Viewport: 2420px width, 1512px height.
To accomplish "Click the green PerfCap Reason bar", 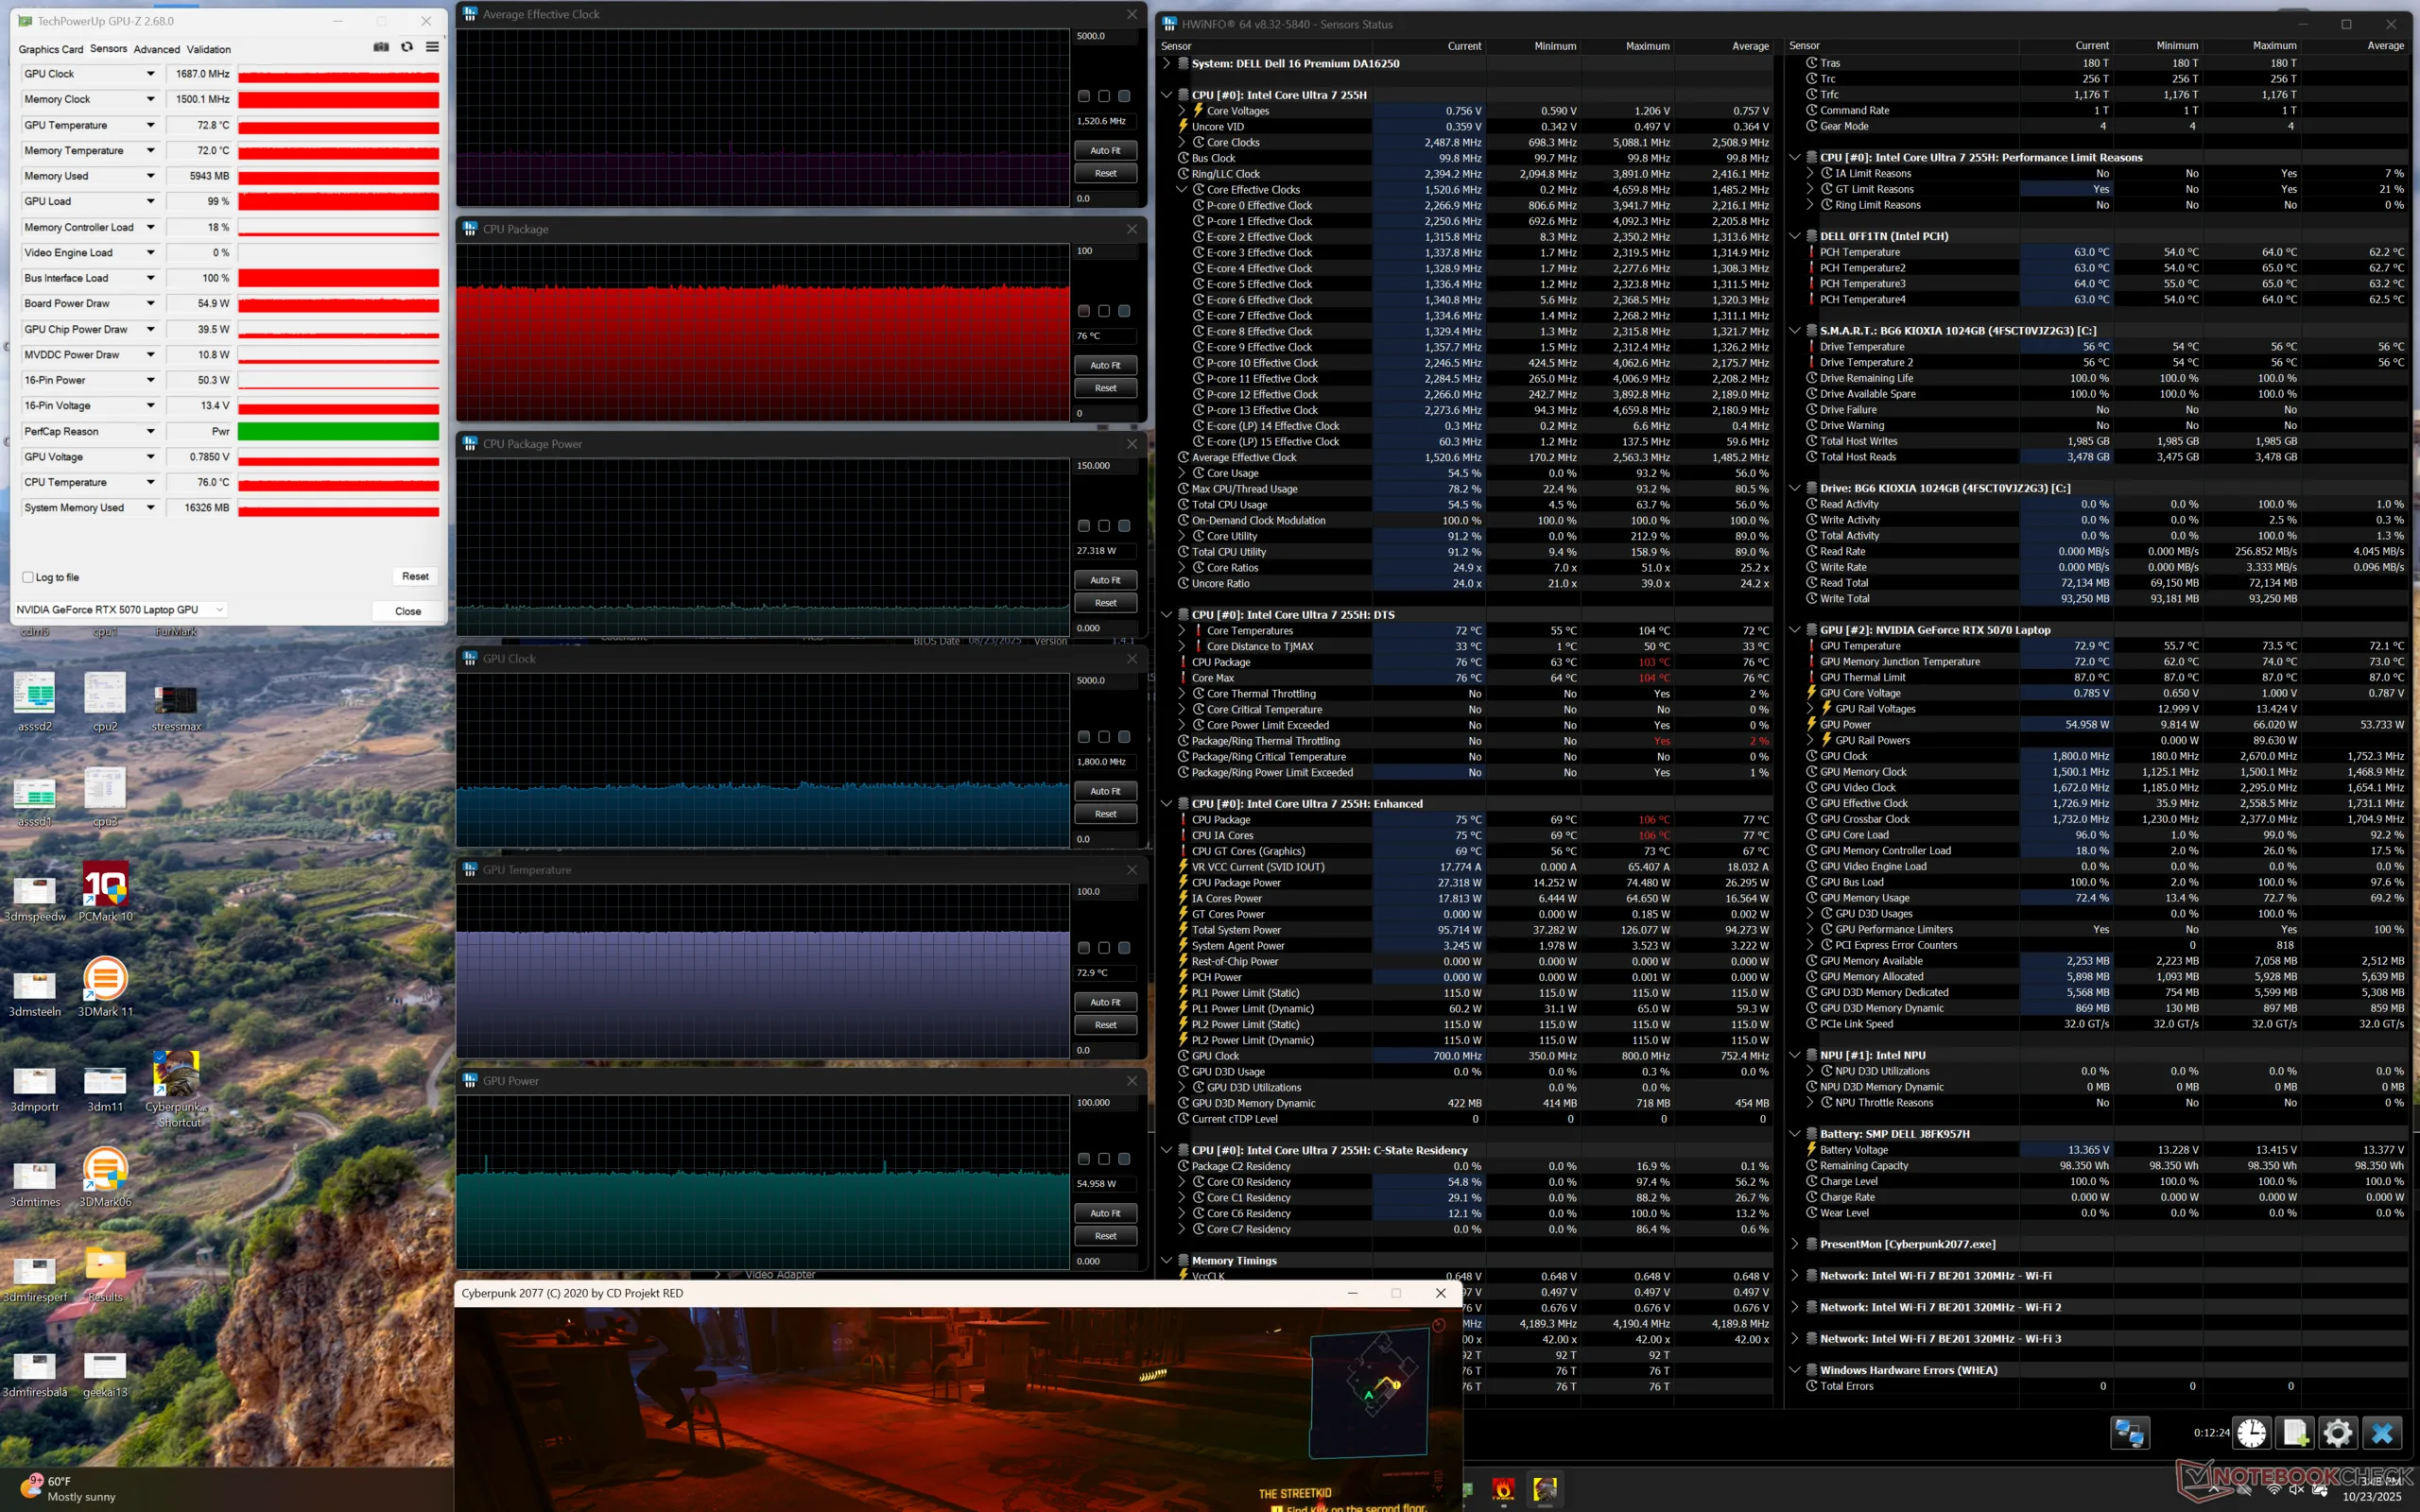I will coord(338,431).
